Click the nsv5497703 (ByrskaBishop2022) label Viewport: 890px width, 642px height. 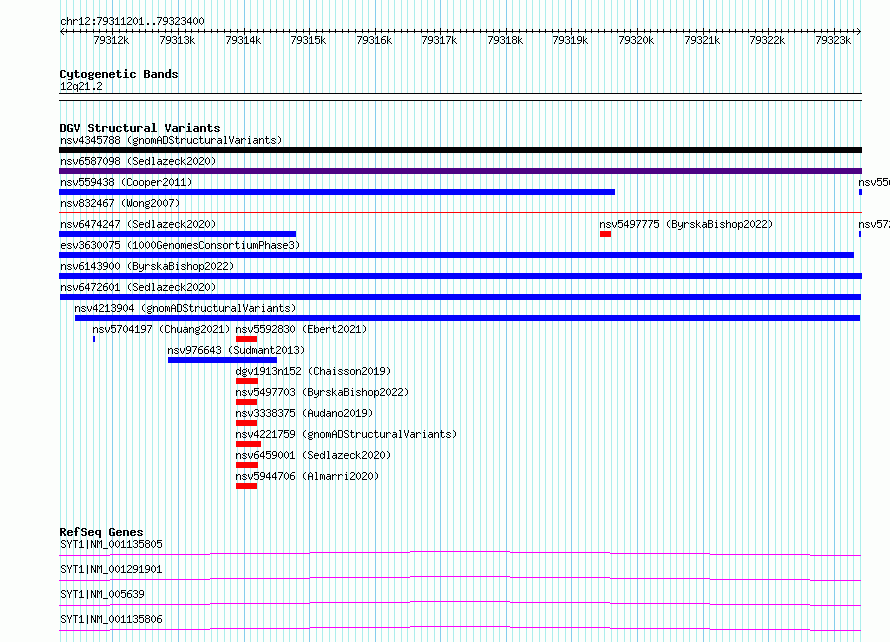point(322,392)
